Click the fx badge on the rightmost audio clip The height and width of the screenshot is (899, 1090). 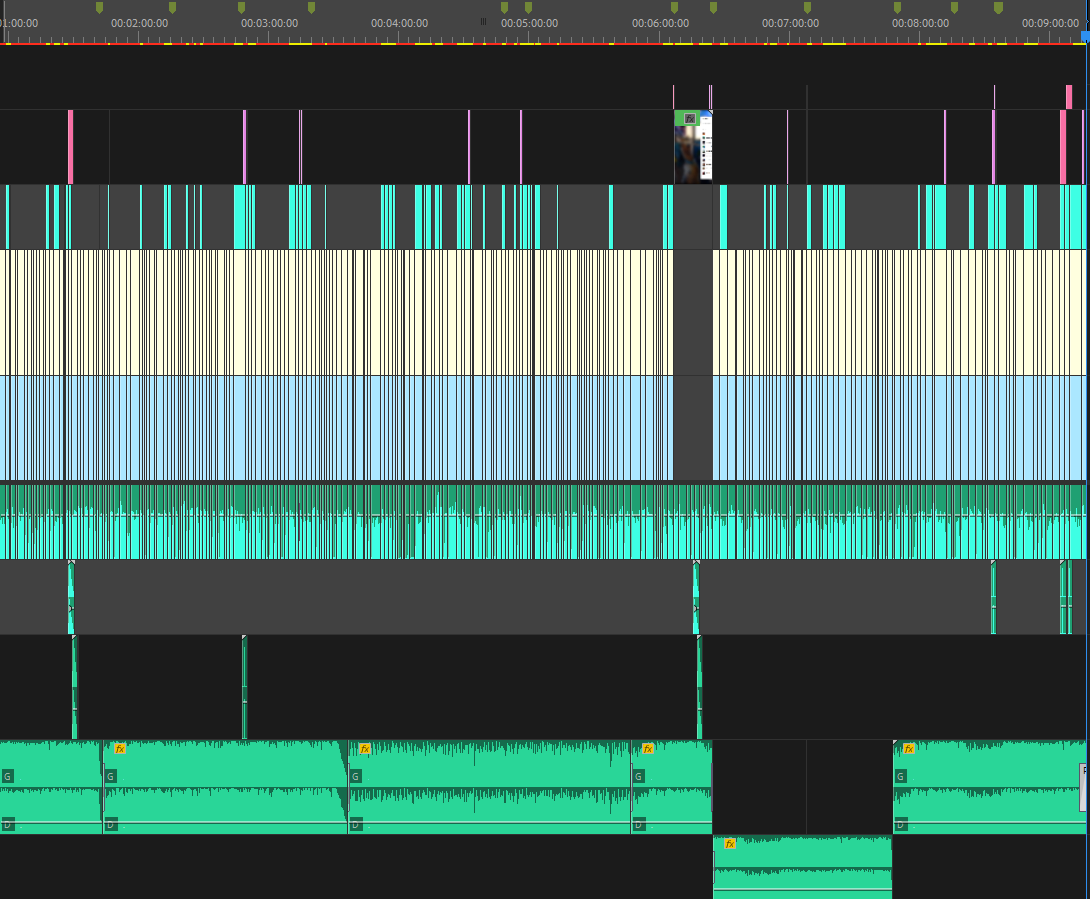908,747
